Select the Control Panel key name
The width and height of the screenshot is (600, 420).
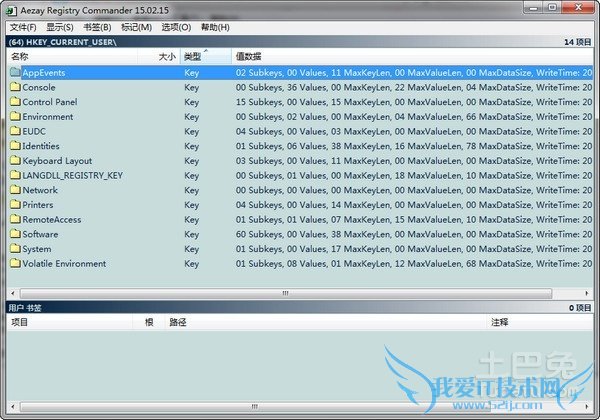(50, 102)
